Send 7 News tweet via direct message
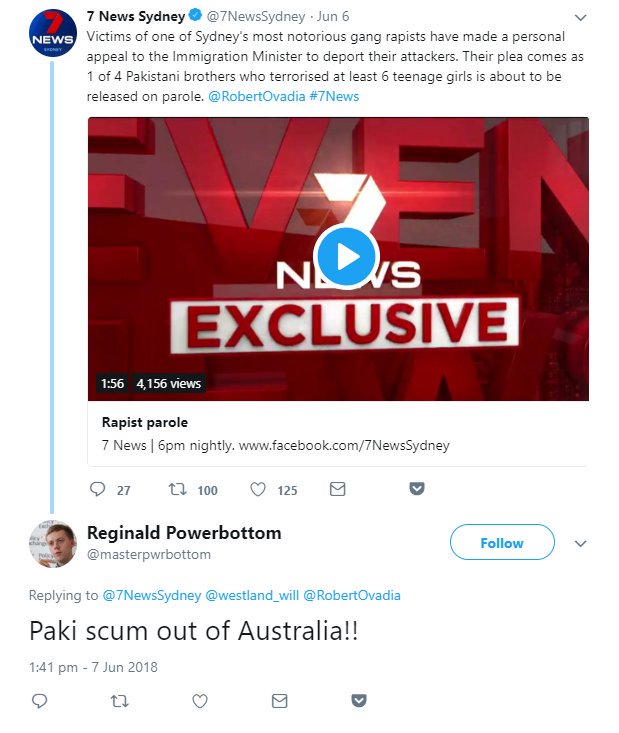 point(337,490)
